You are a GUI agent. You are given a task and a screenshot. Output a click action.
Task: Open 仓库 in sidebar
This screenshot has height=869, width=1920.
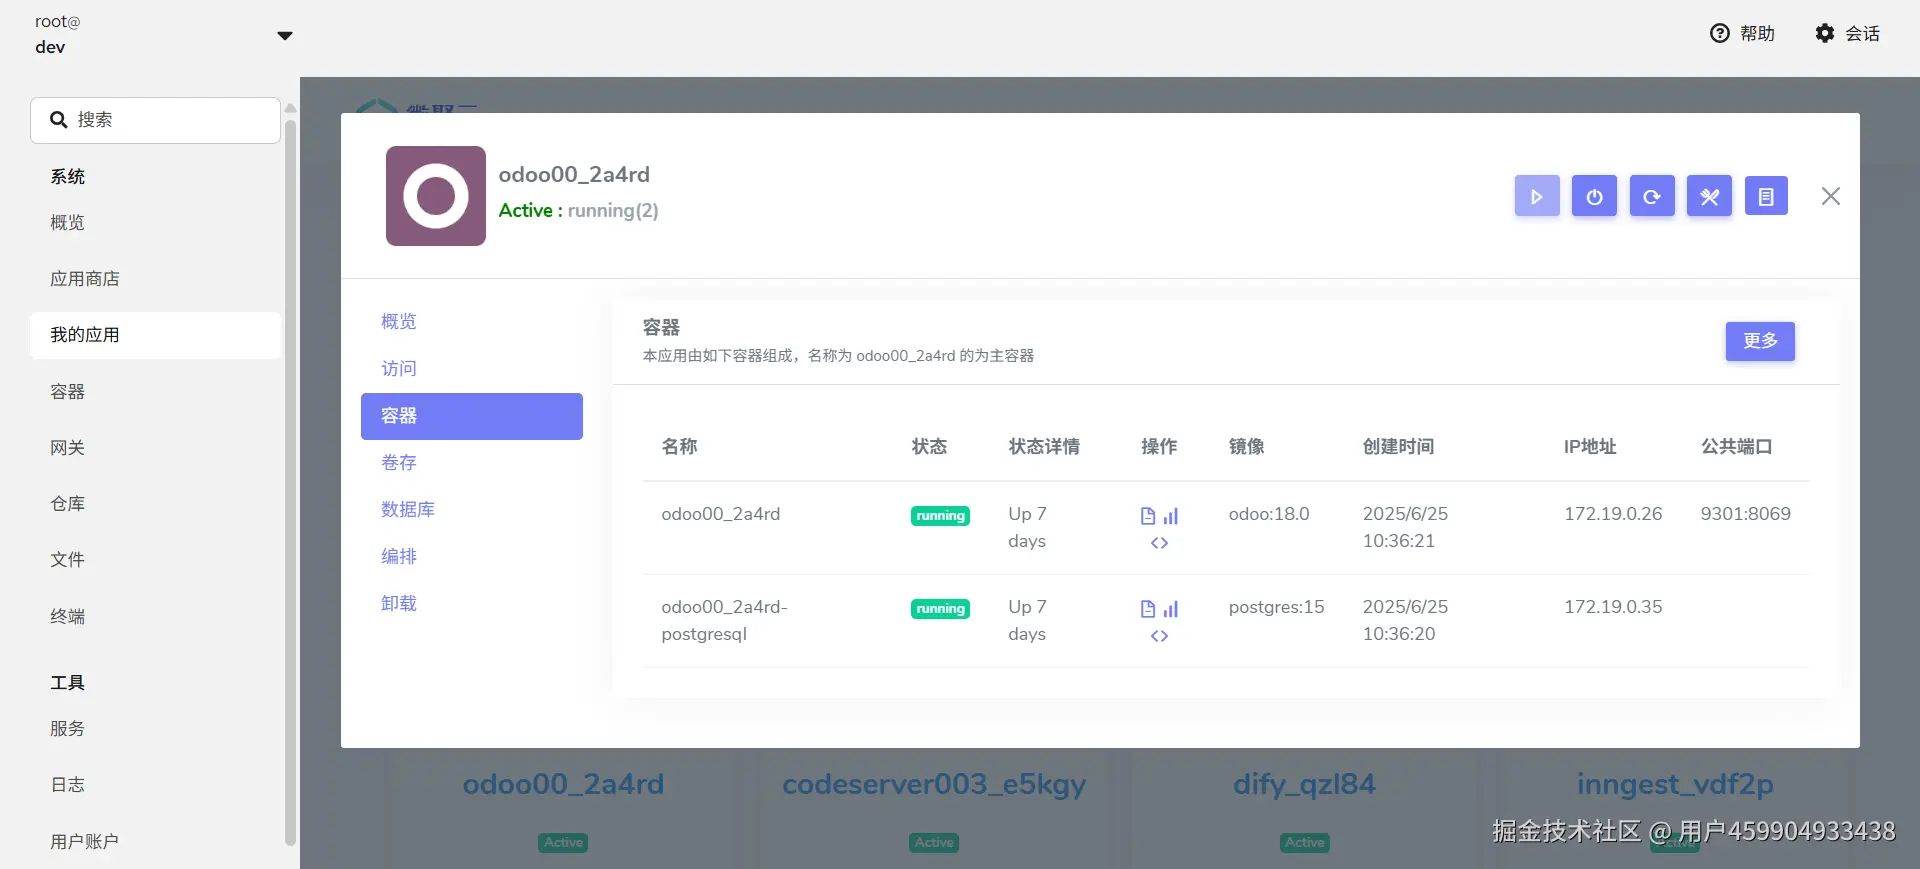tap(155, 504)
